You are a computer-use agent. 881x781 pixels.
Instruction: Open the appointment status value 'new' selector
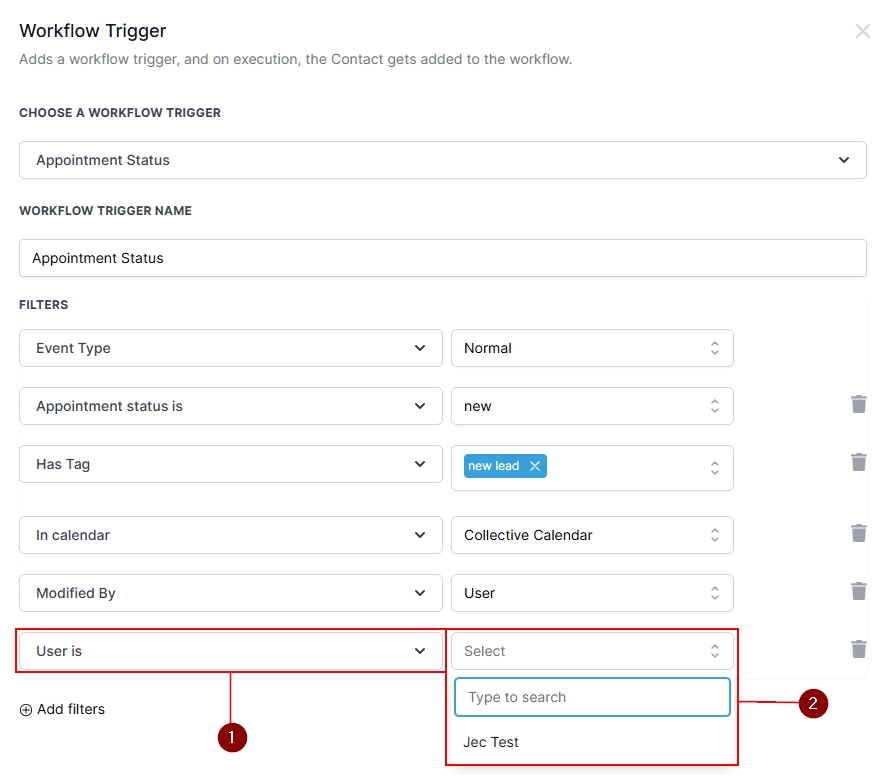click(x=592, y=406)
